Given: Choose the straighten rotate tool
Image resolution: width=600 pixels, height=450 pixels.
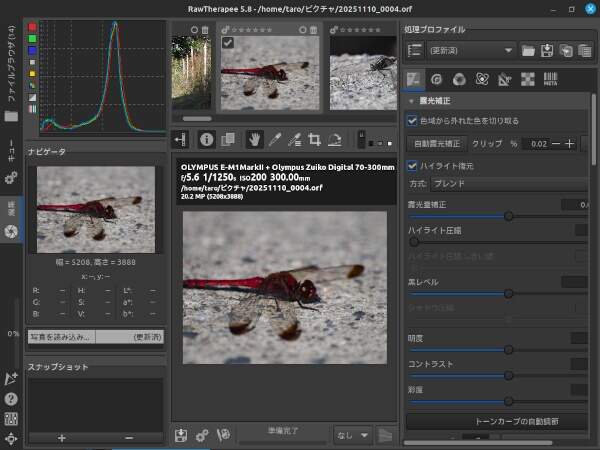Looking at the screenshot, I should coord(336,140).
